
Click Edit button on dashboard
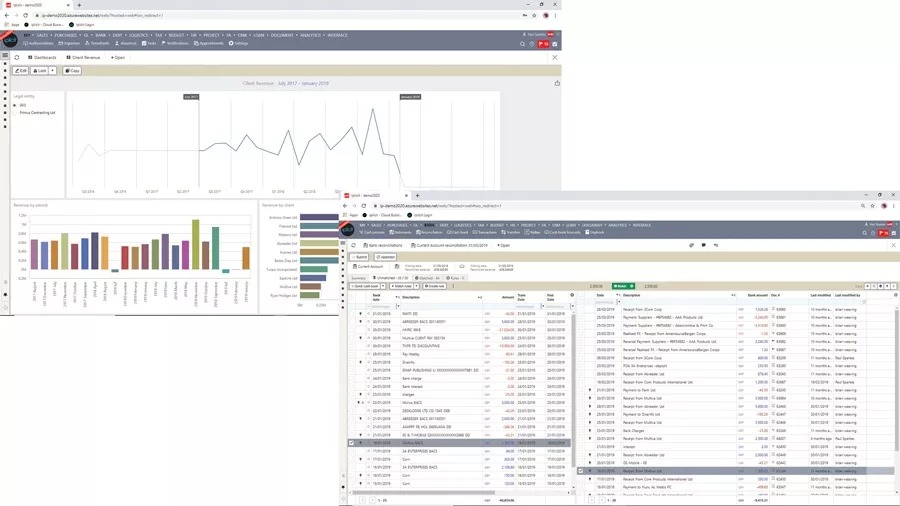pyautogui.click(x=21, y=71)
